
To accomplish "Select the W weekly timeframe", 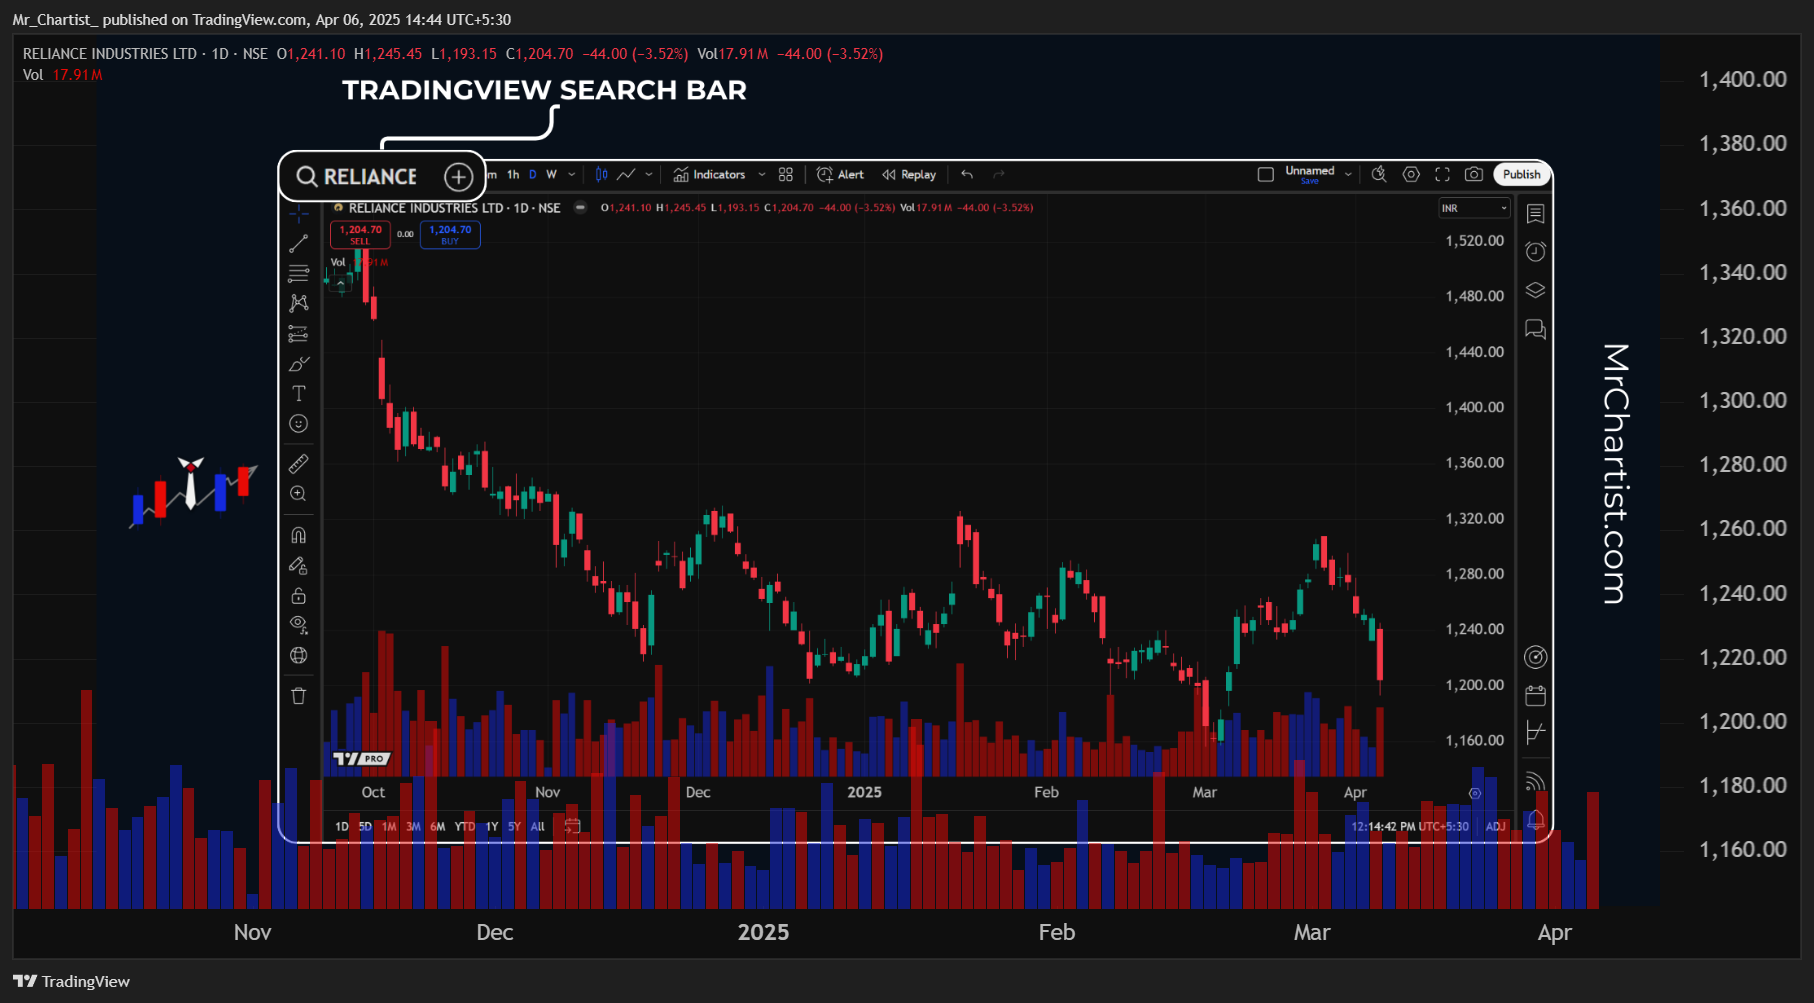I will click(x=551, y=175).
